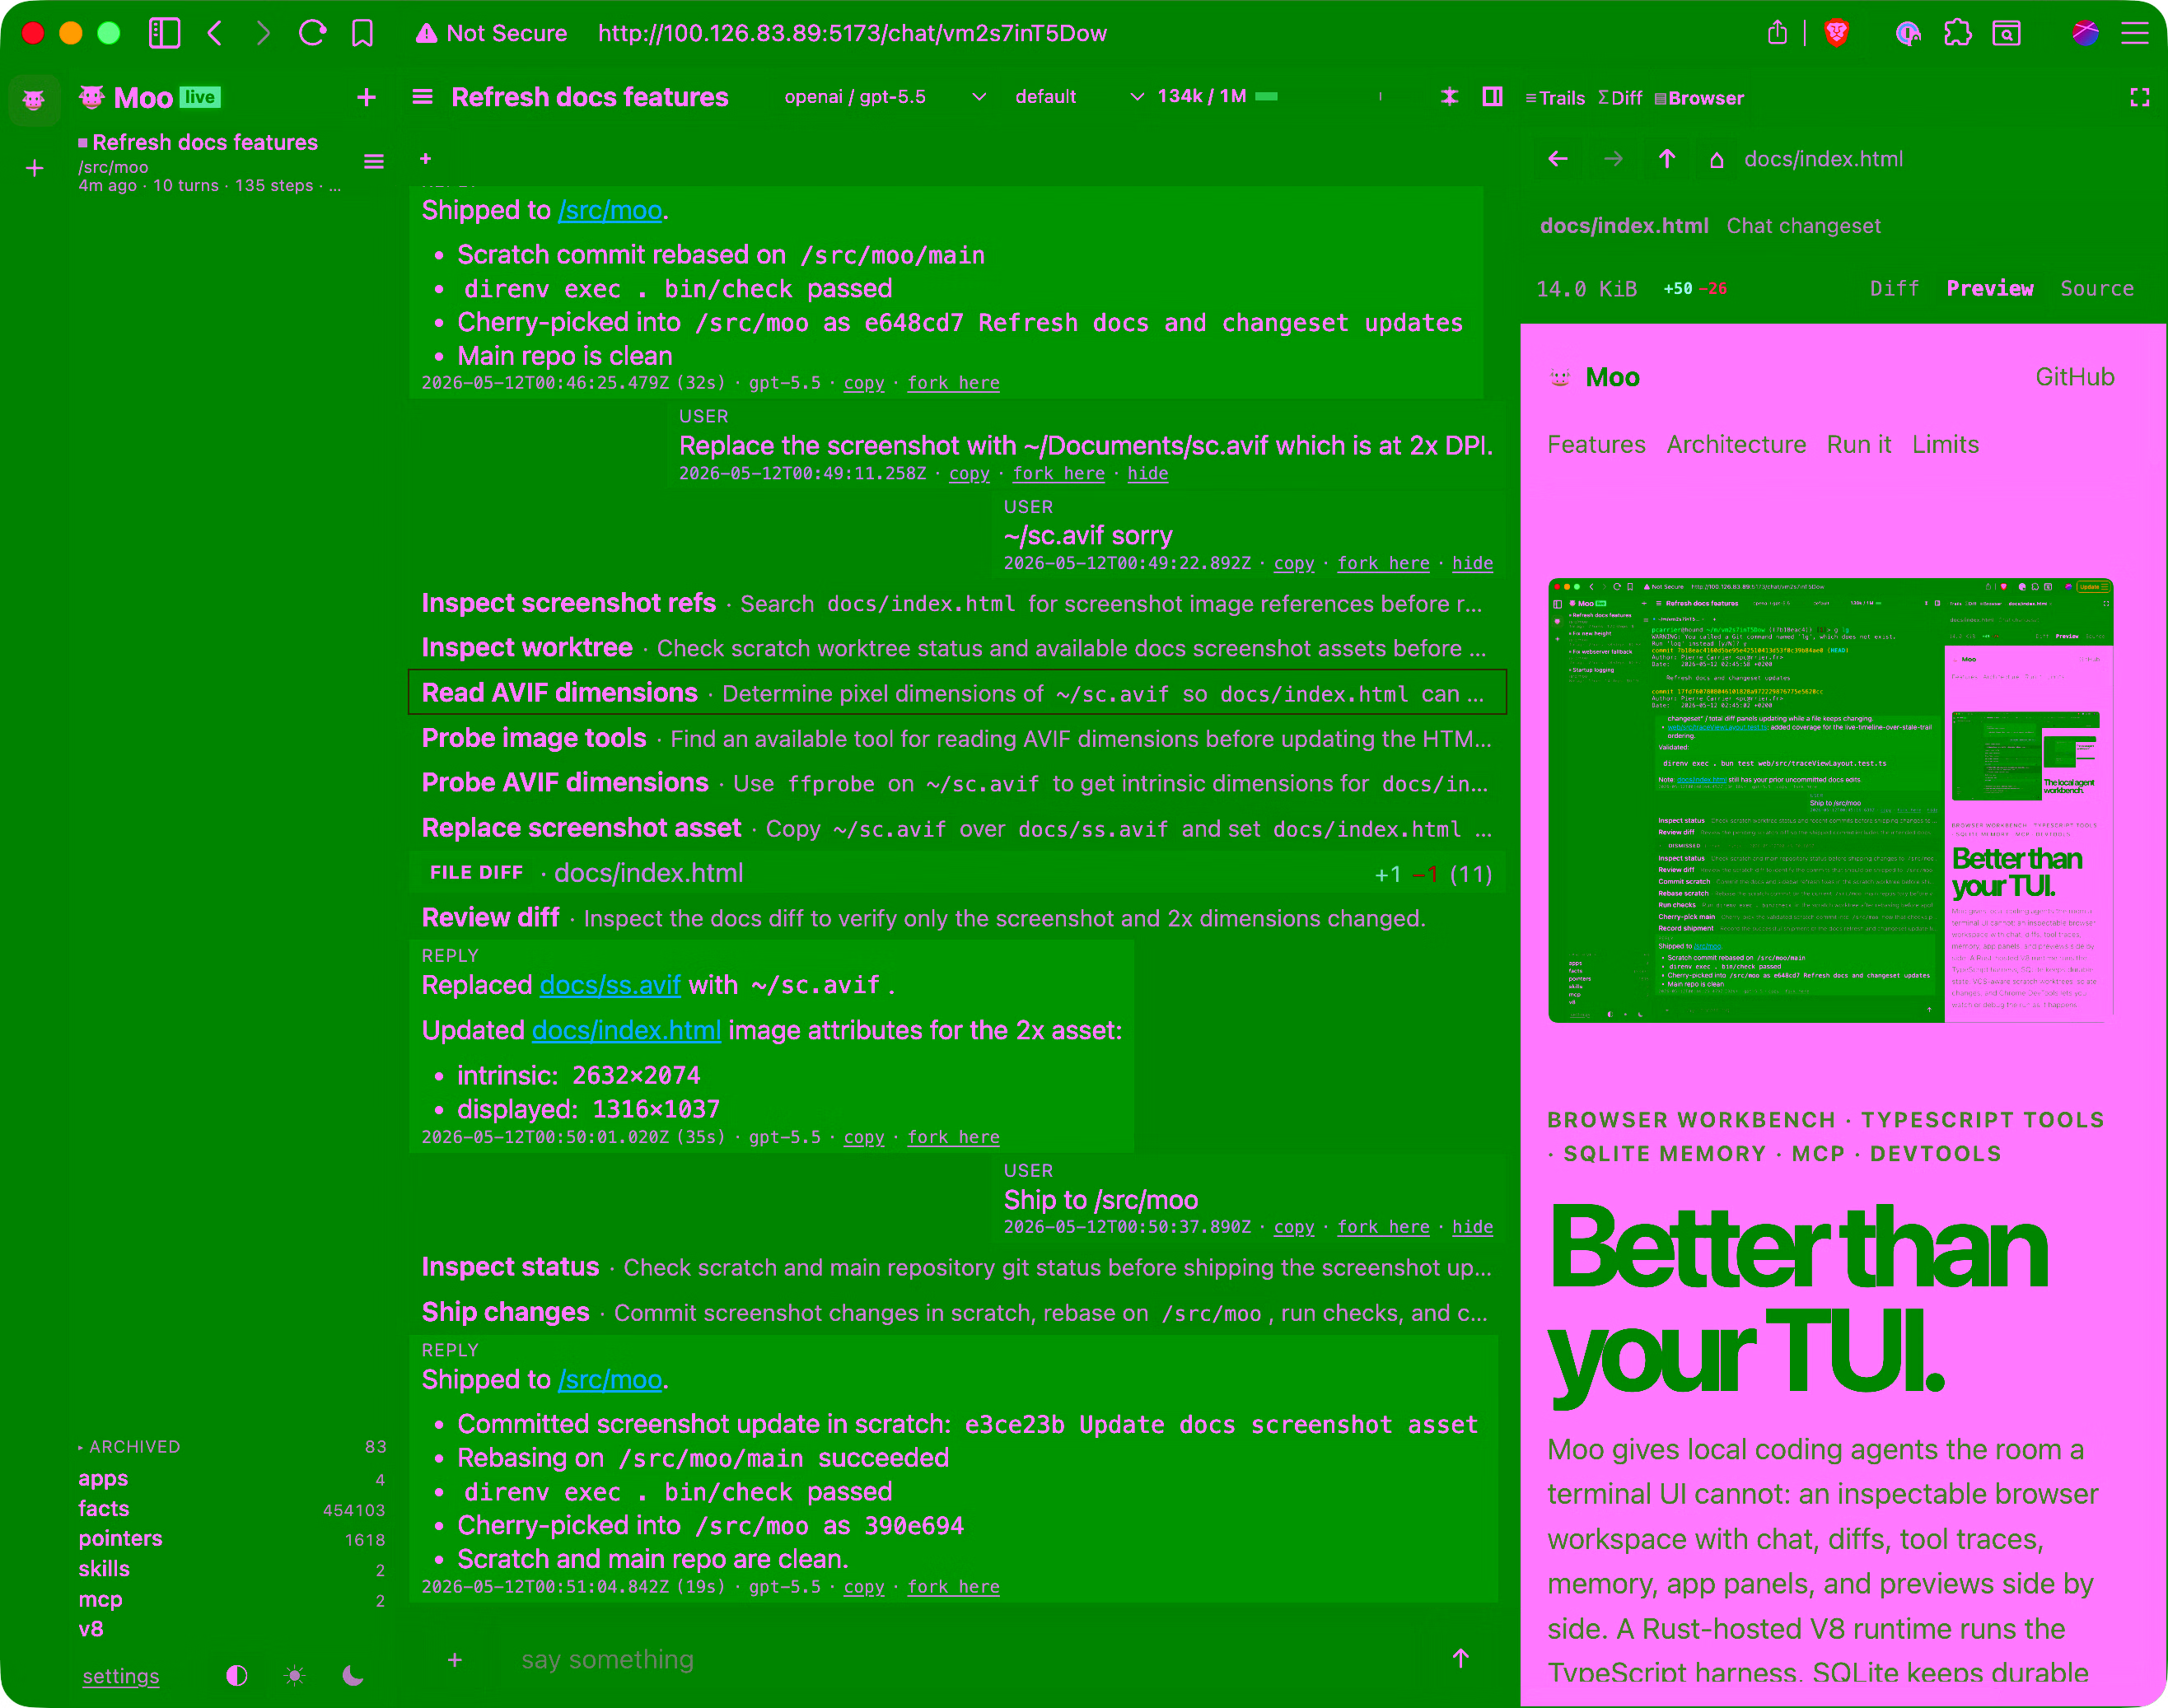Screen dimensions: 2168x1708
Task: Select the Browser panel tab
Action: click(x=1699, y=98)
